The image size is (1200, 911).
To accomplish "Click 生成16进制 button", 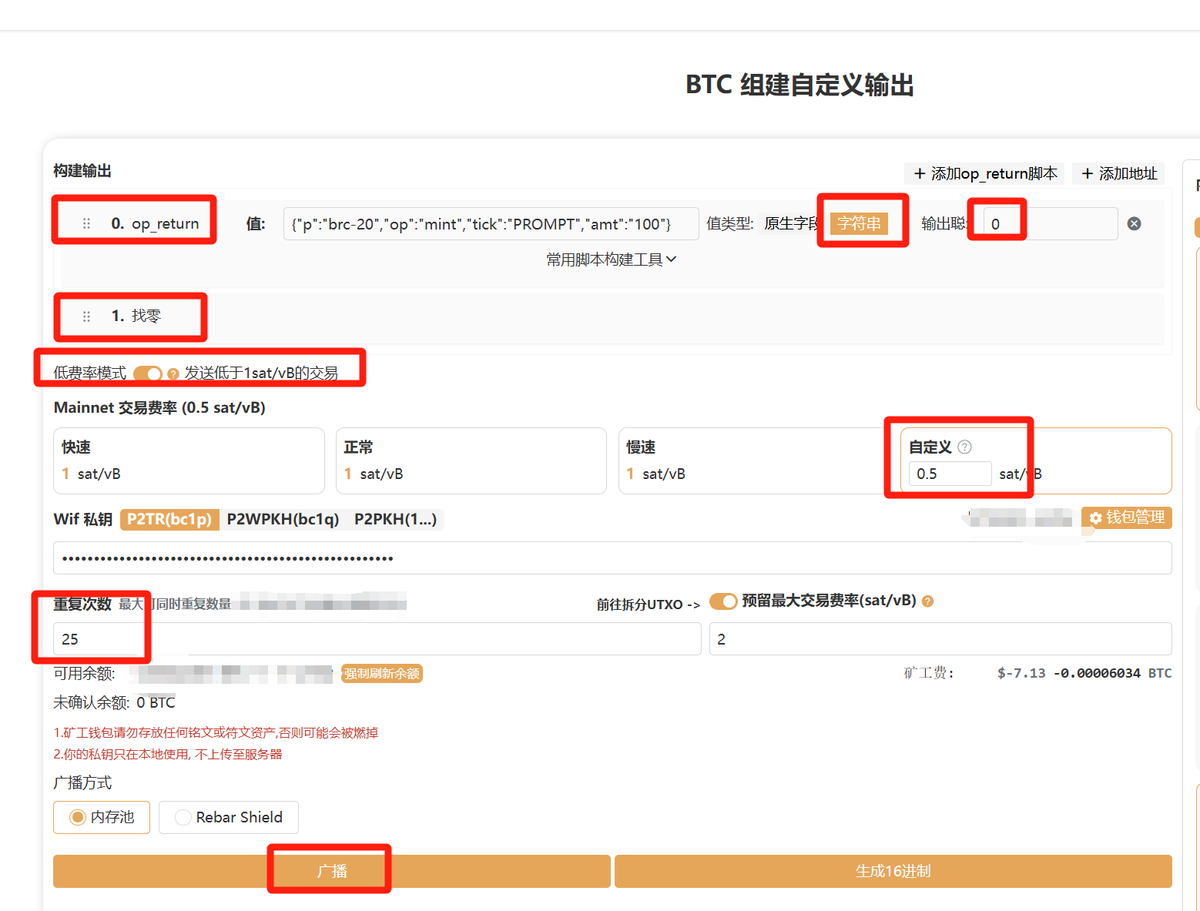I will click(893, 871).
